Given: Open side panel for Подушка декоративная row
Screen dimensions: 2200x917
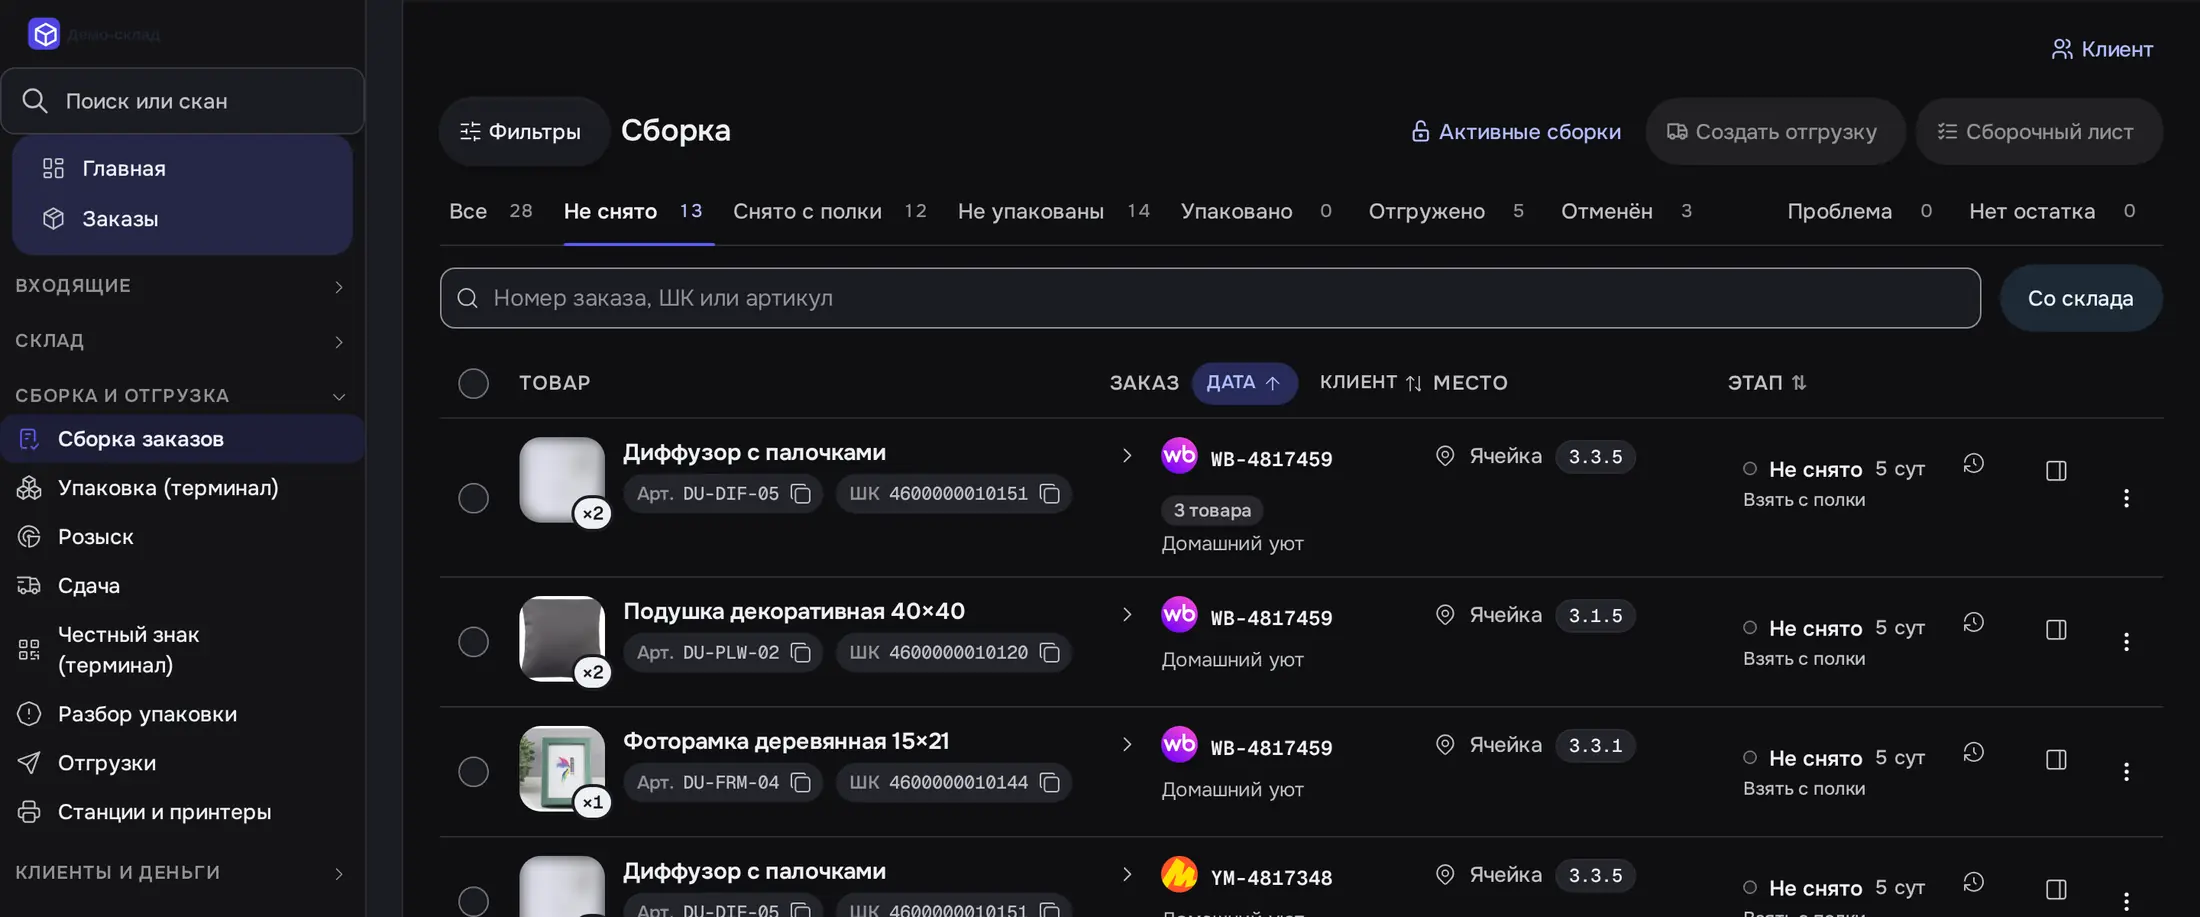Looking at the screenshot, I should [x=2056, y=630].
